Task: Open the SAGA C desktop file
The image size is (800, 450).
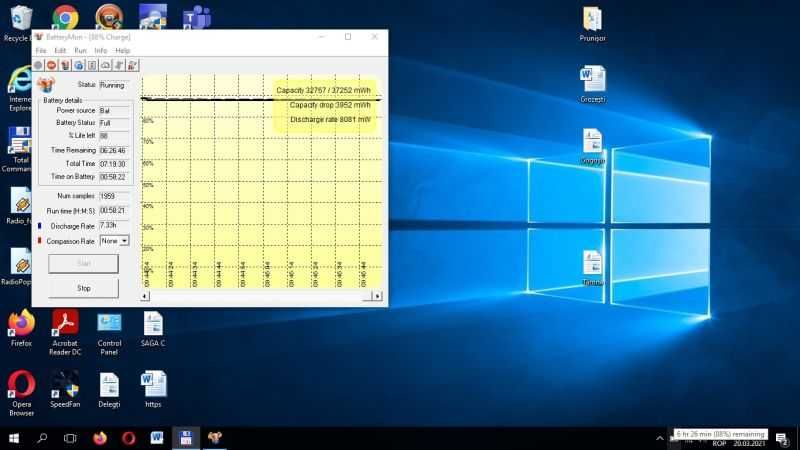Action: (153, 329)
